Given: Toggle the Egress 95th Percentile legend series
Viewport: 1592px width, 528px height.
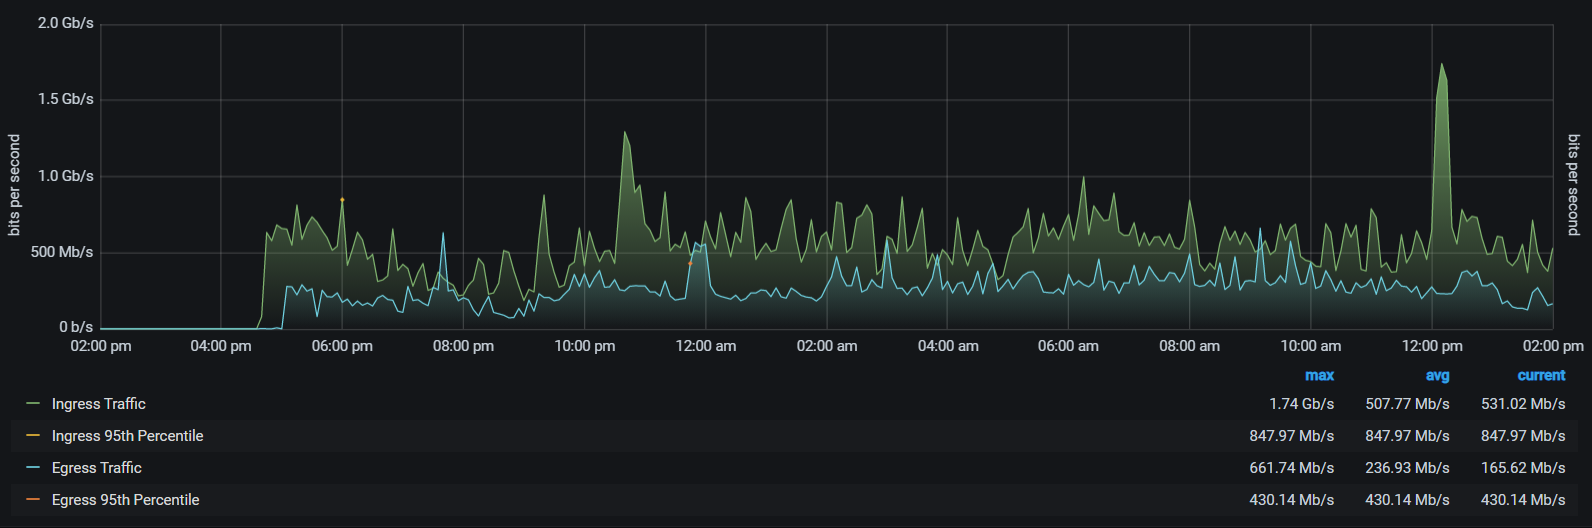Looking at the screenshot, I should click(126, 500).
